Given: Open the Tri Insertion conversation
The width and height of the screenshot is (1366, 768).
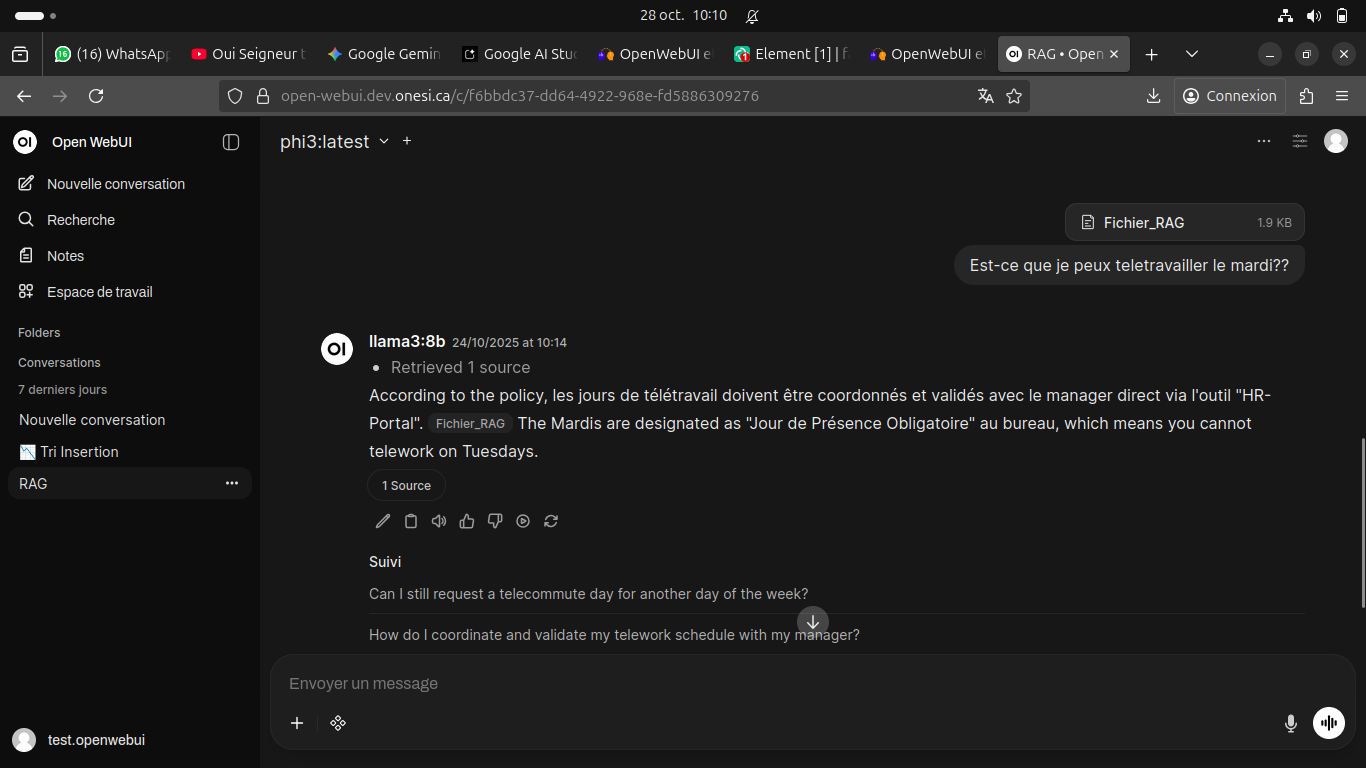Looking at the screenshot, I should [x=78, y=452].
